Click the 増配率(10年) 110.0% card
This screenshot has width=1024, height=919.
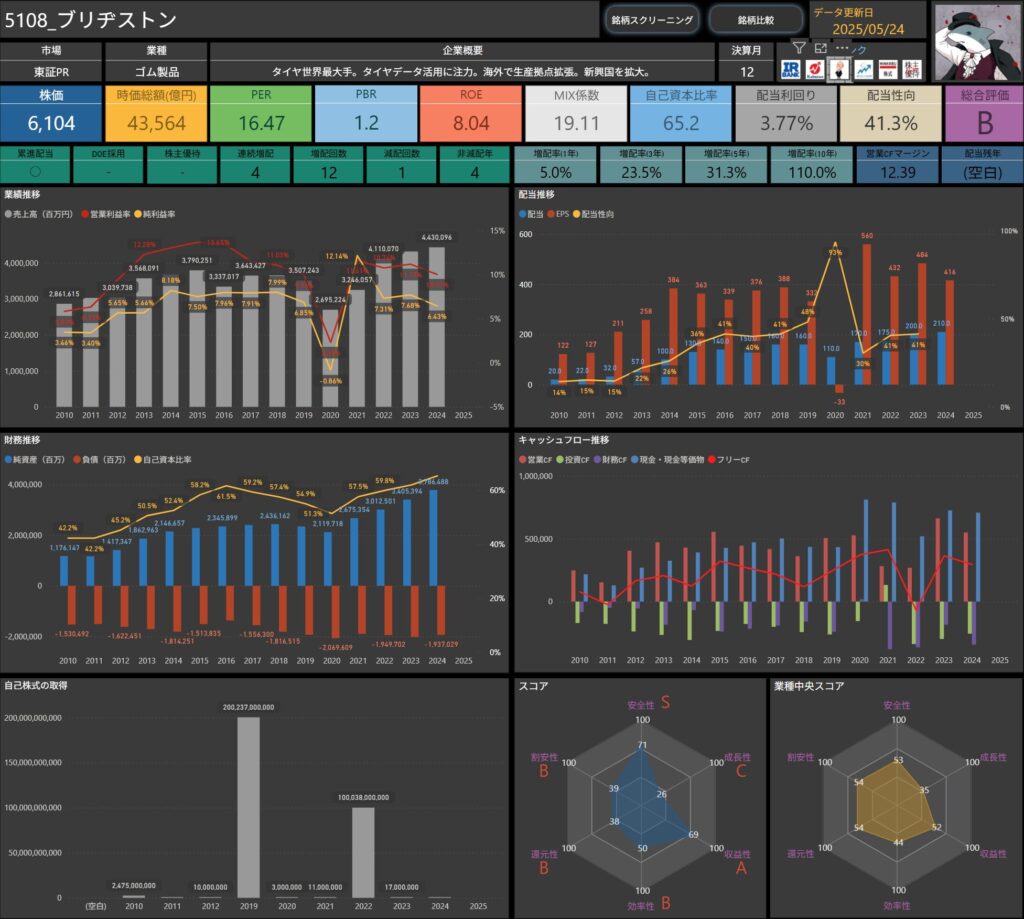[x=812, y=165]
